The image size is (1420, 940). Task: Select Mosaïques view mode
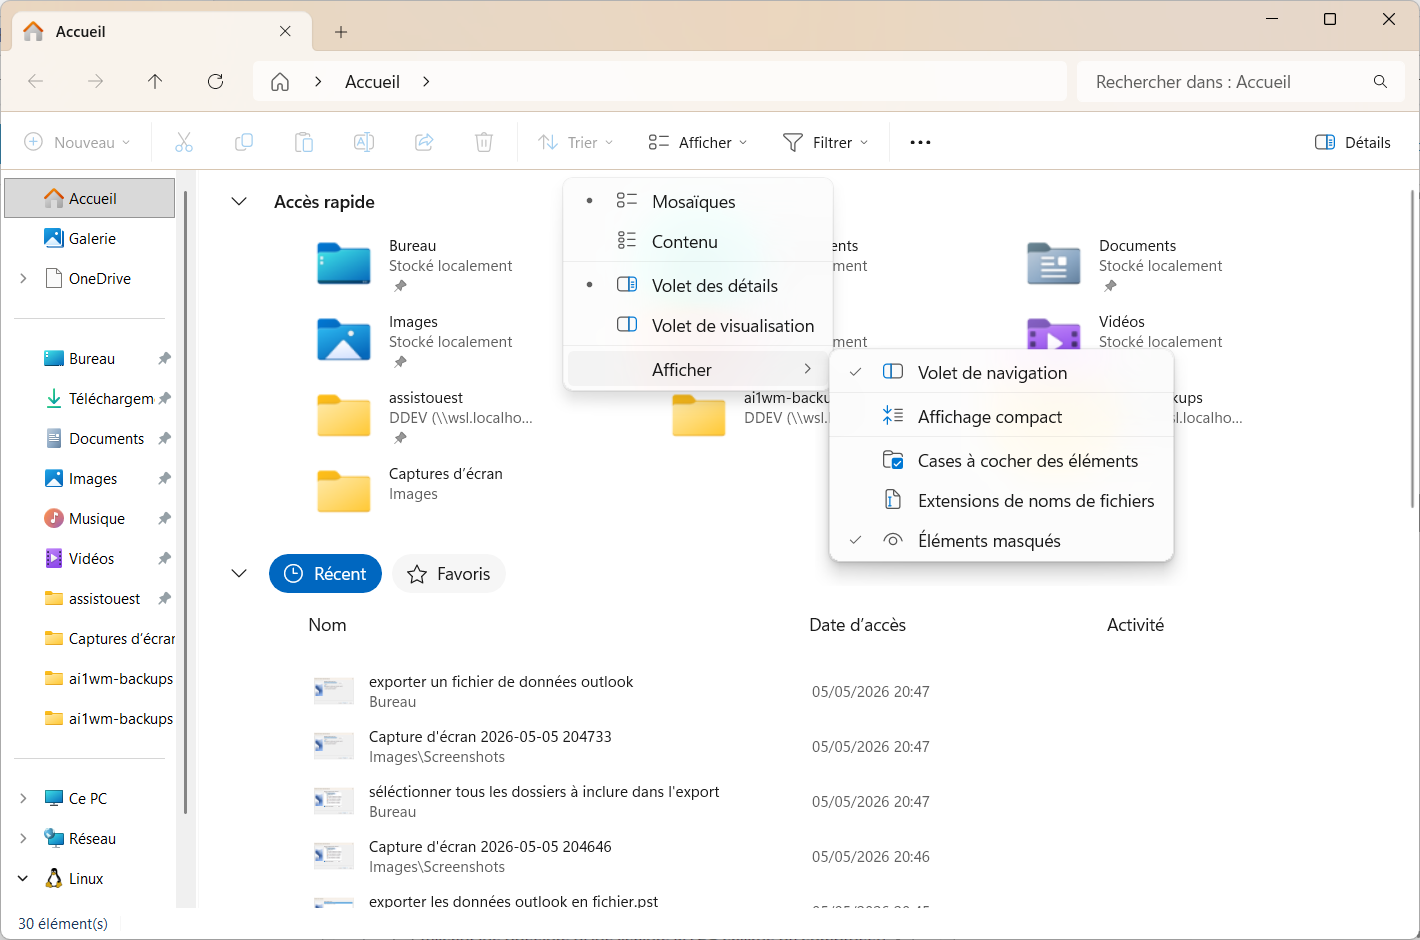click(698, 201)
